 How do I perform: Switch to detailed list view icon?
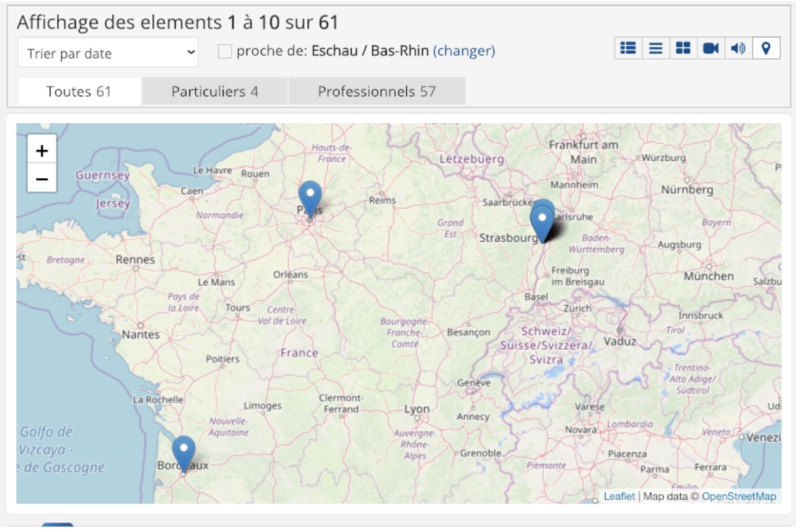tap(628, 48)
